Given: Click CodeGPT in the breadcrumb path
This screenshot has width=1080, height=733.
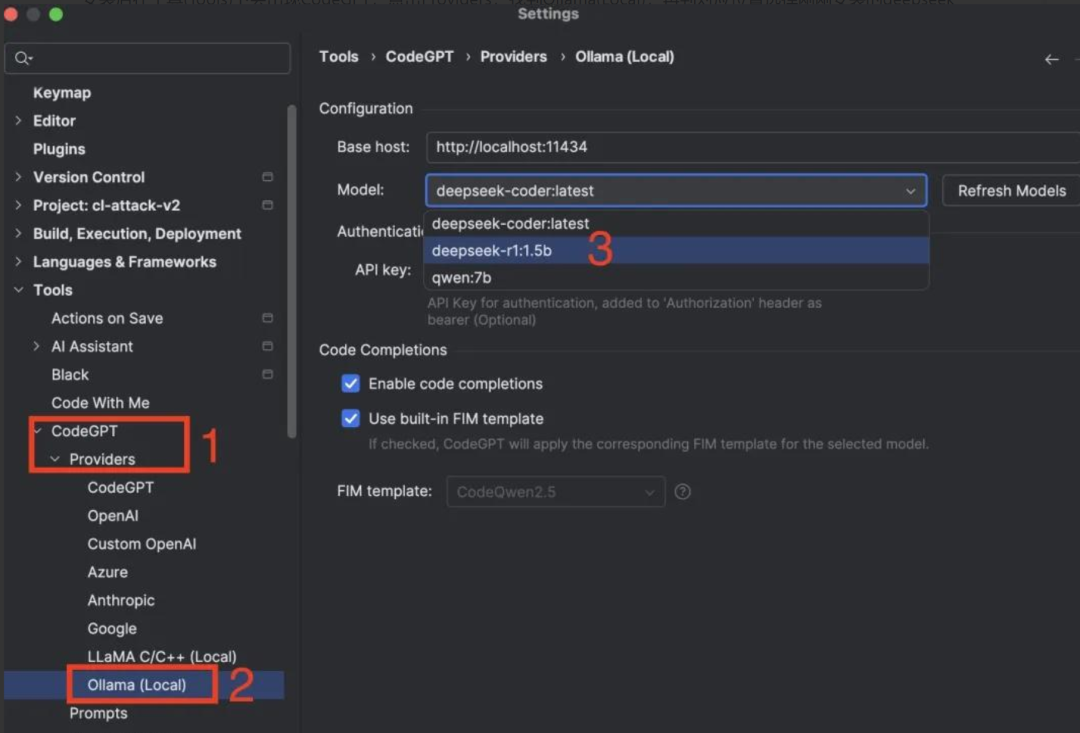Looking at the screenshot, I should [x=419, y=57].
